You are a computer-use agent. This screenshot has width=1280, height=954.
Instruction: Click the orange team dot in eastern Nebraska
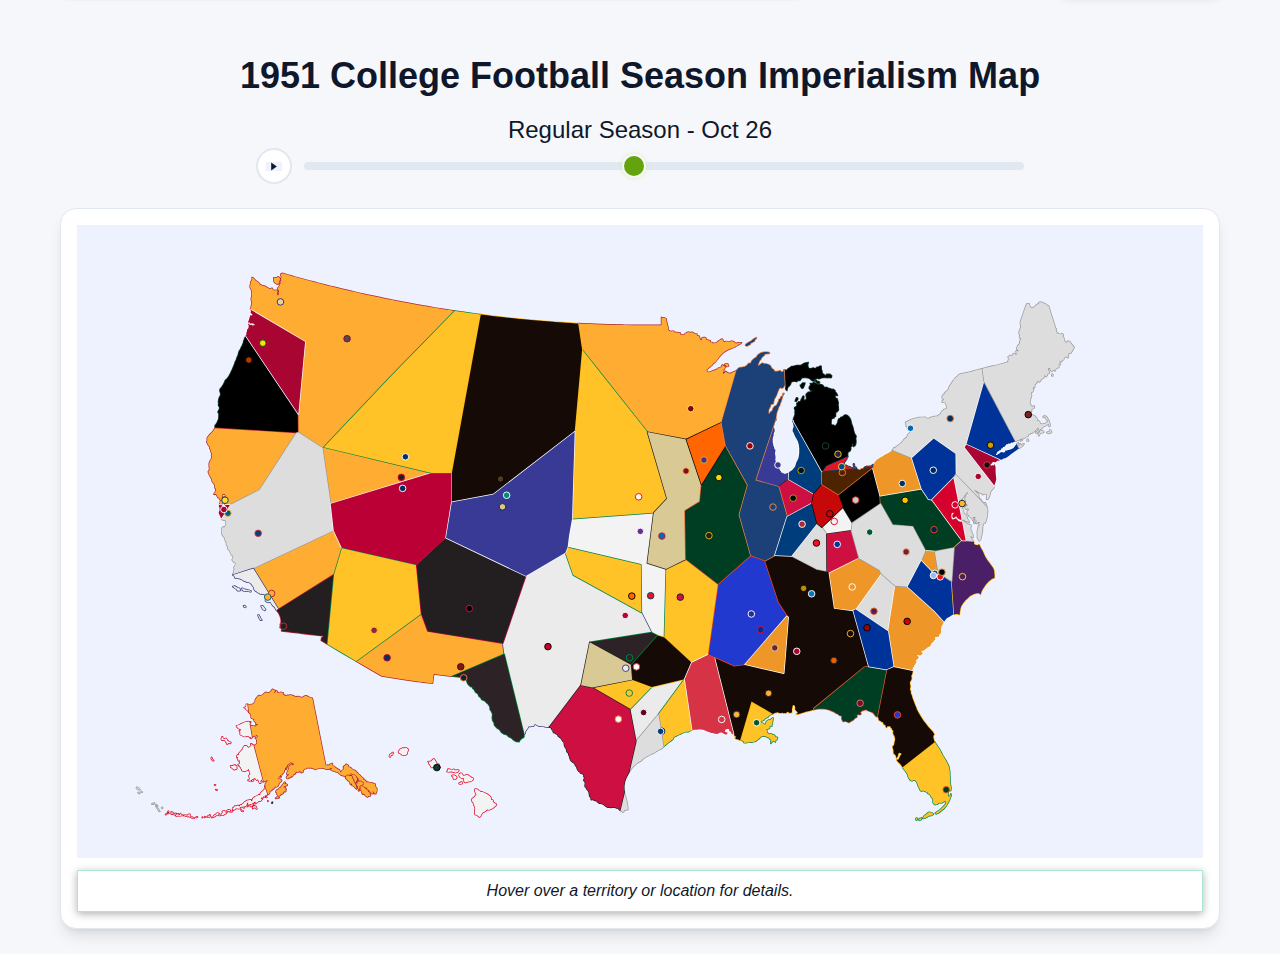(x=632, y=596)
